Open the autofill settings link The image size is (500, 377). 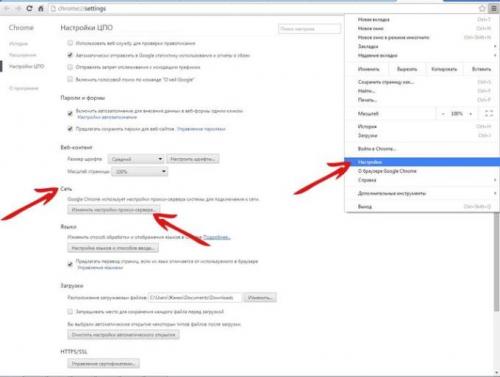pyautogui.click(x=107, y=117)
